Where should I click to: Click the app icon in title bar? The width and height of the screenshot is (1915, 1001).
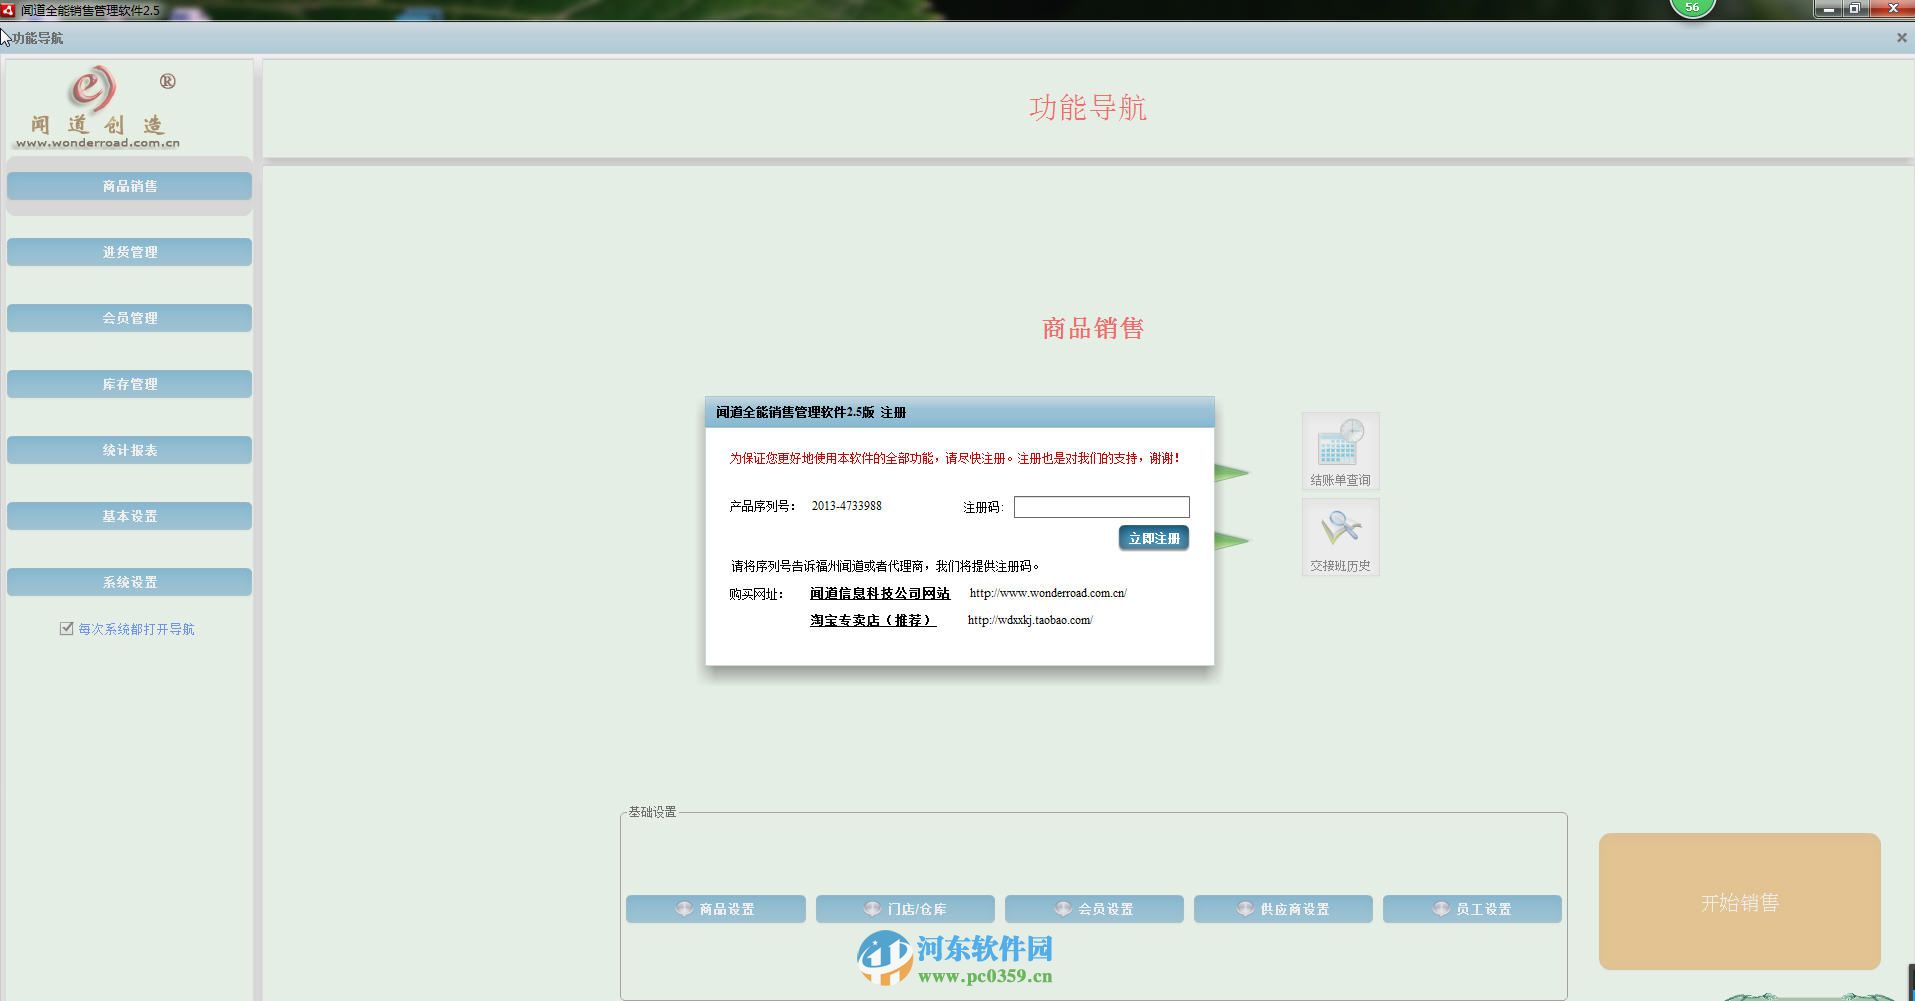[x=8, y=10]
